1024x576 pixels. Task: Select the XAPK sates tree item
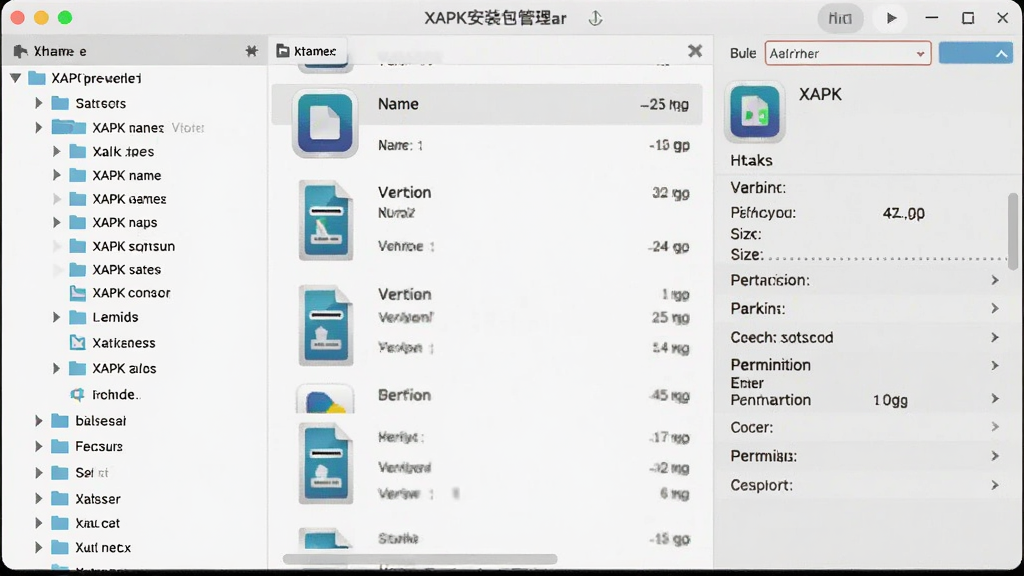[x=115, y=270]
